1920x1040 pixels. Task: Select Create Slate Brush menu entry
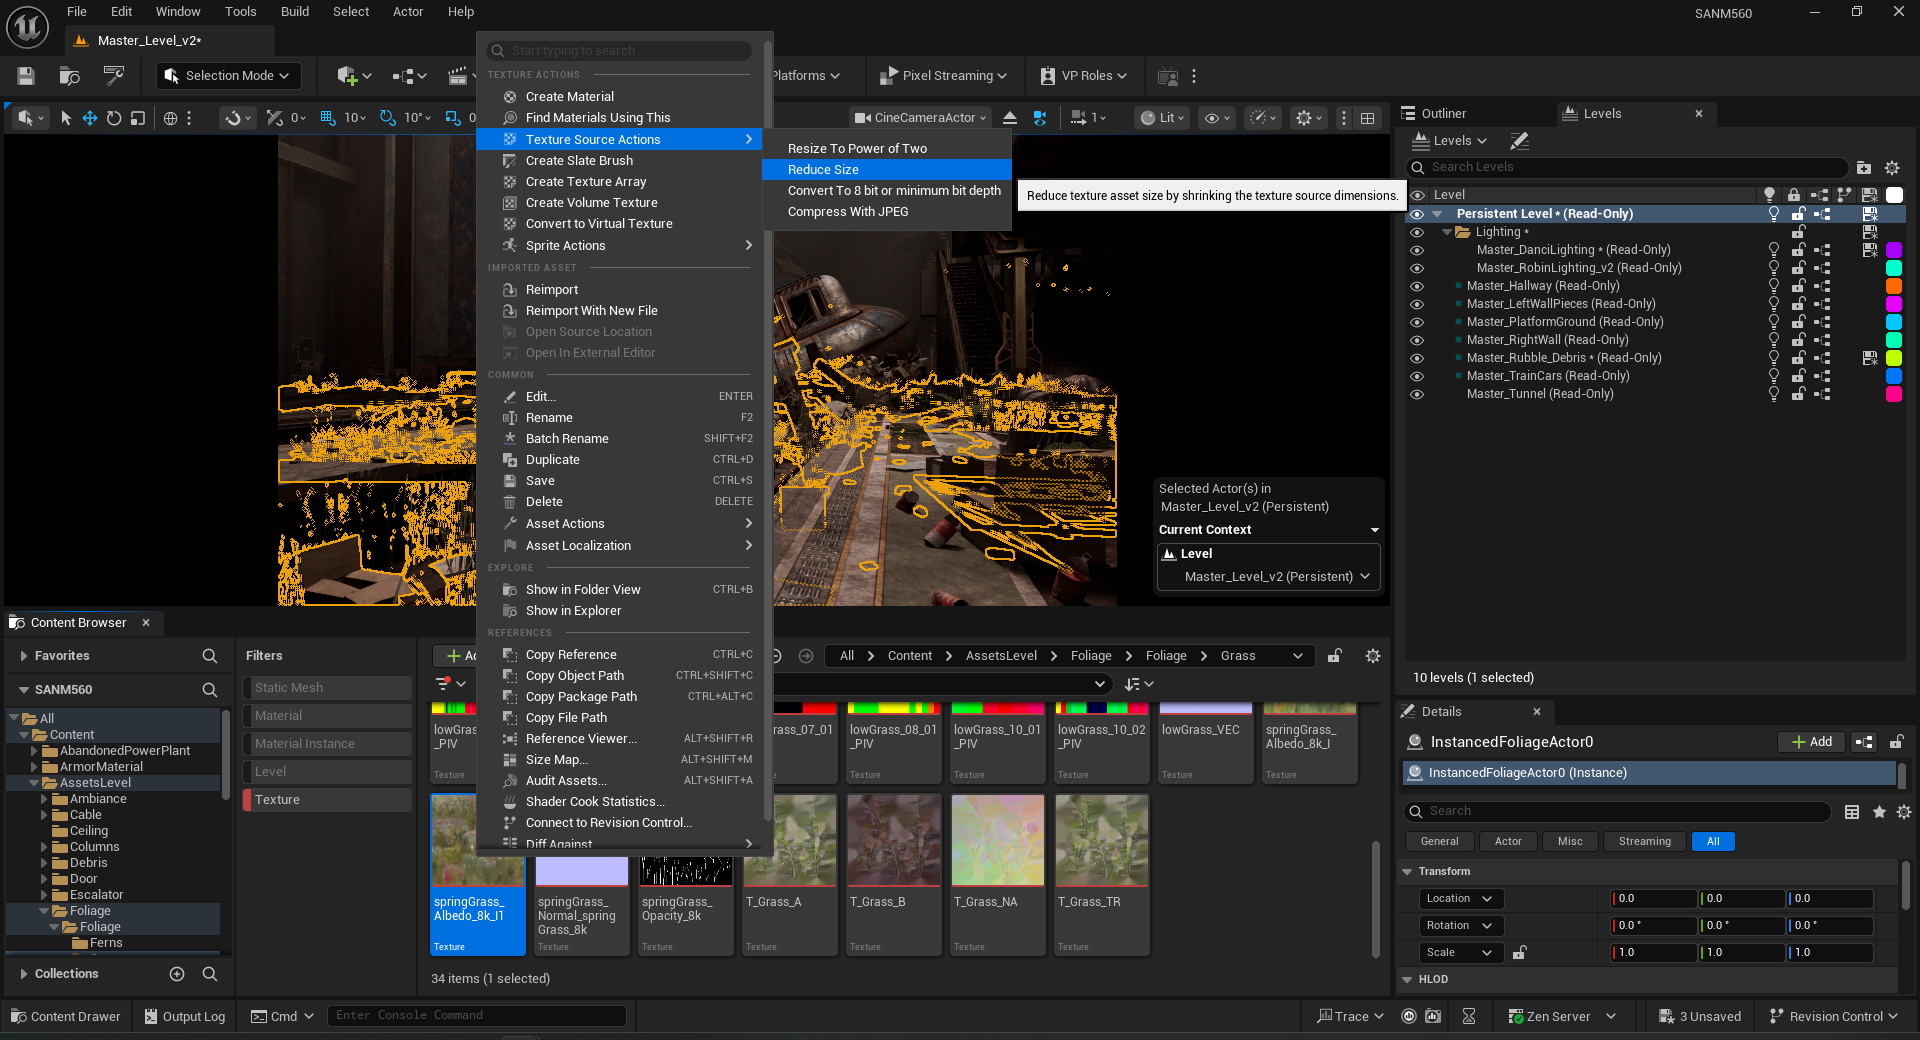pos(579,161)
